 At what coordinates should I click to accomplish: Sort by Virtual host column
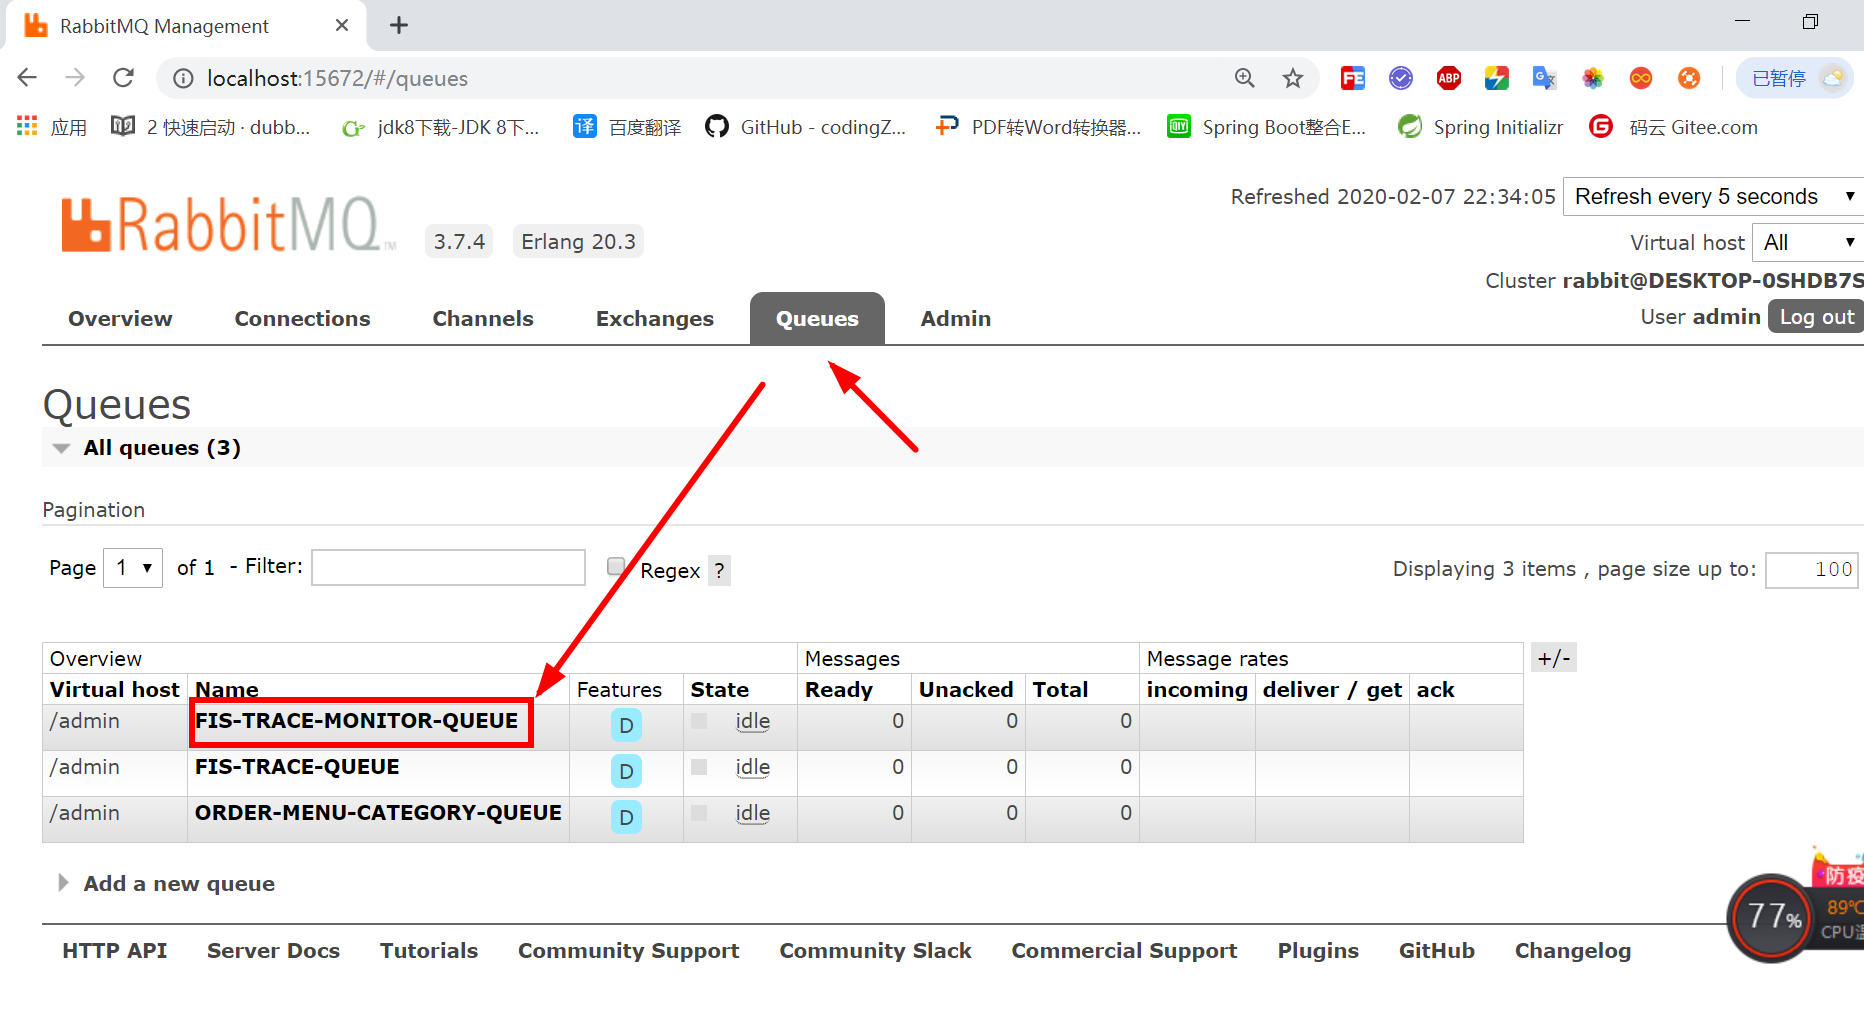(115, 689)
